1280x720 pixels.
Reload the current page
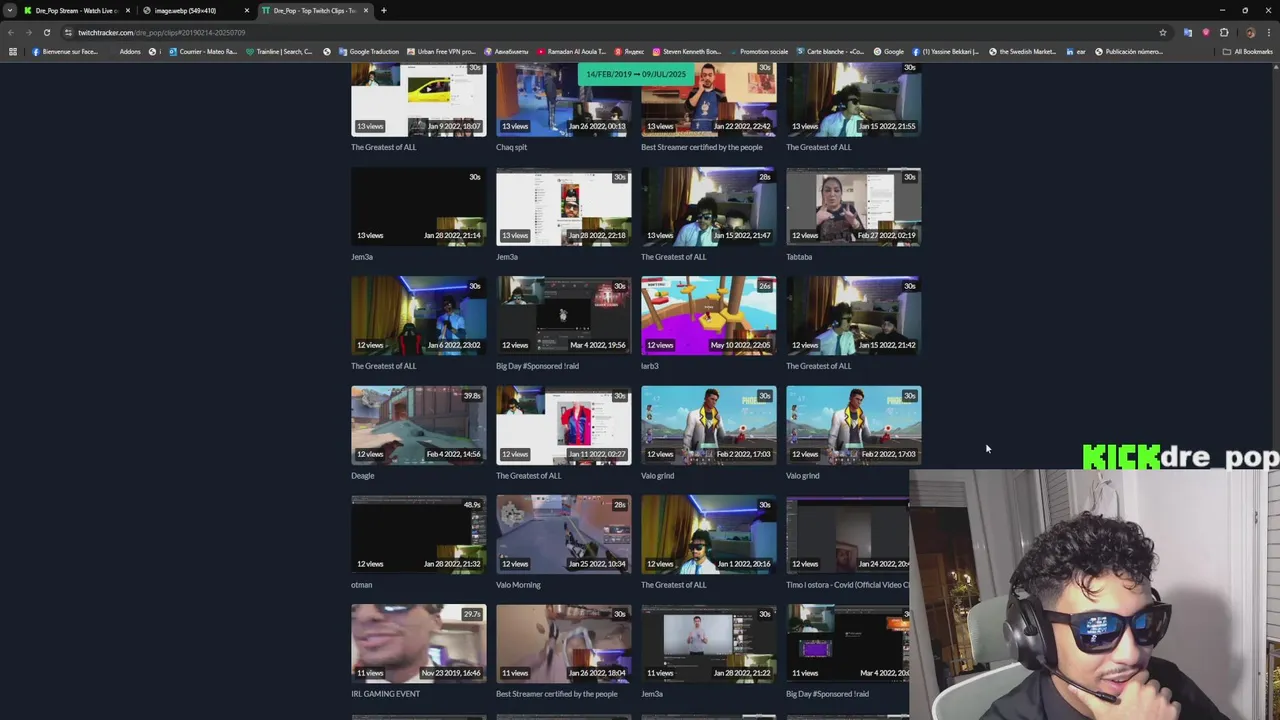click(46, 32)
